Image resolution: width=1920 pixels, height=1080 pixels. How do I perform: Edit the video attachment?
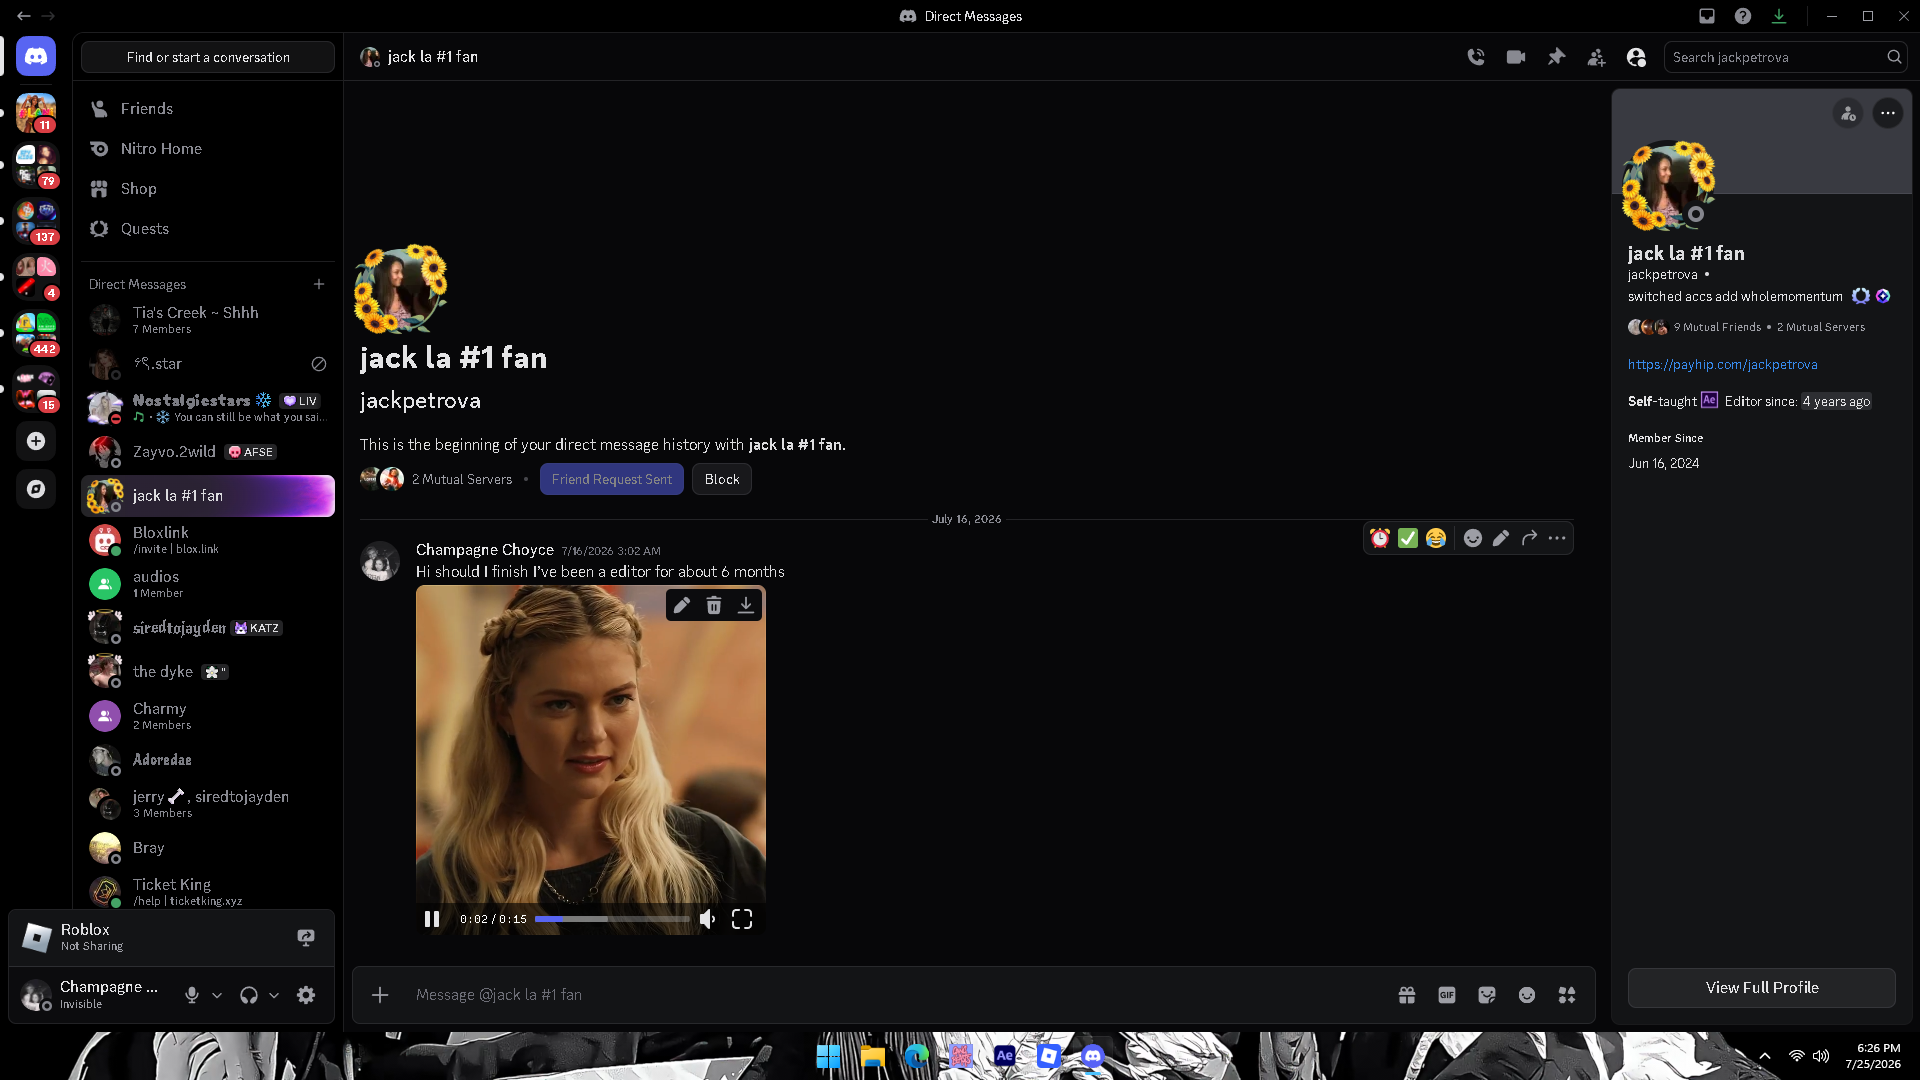click(682, 605)
